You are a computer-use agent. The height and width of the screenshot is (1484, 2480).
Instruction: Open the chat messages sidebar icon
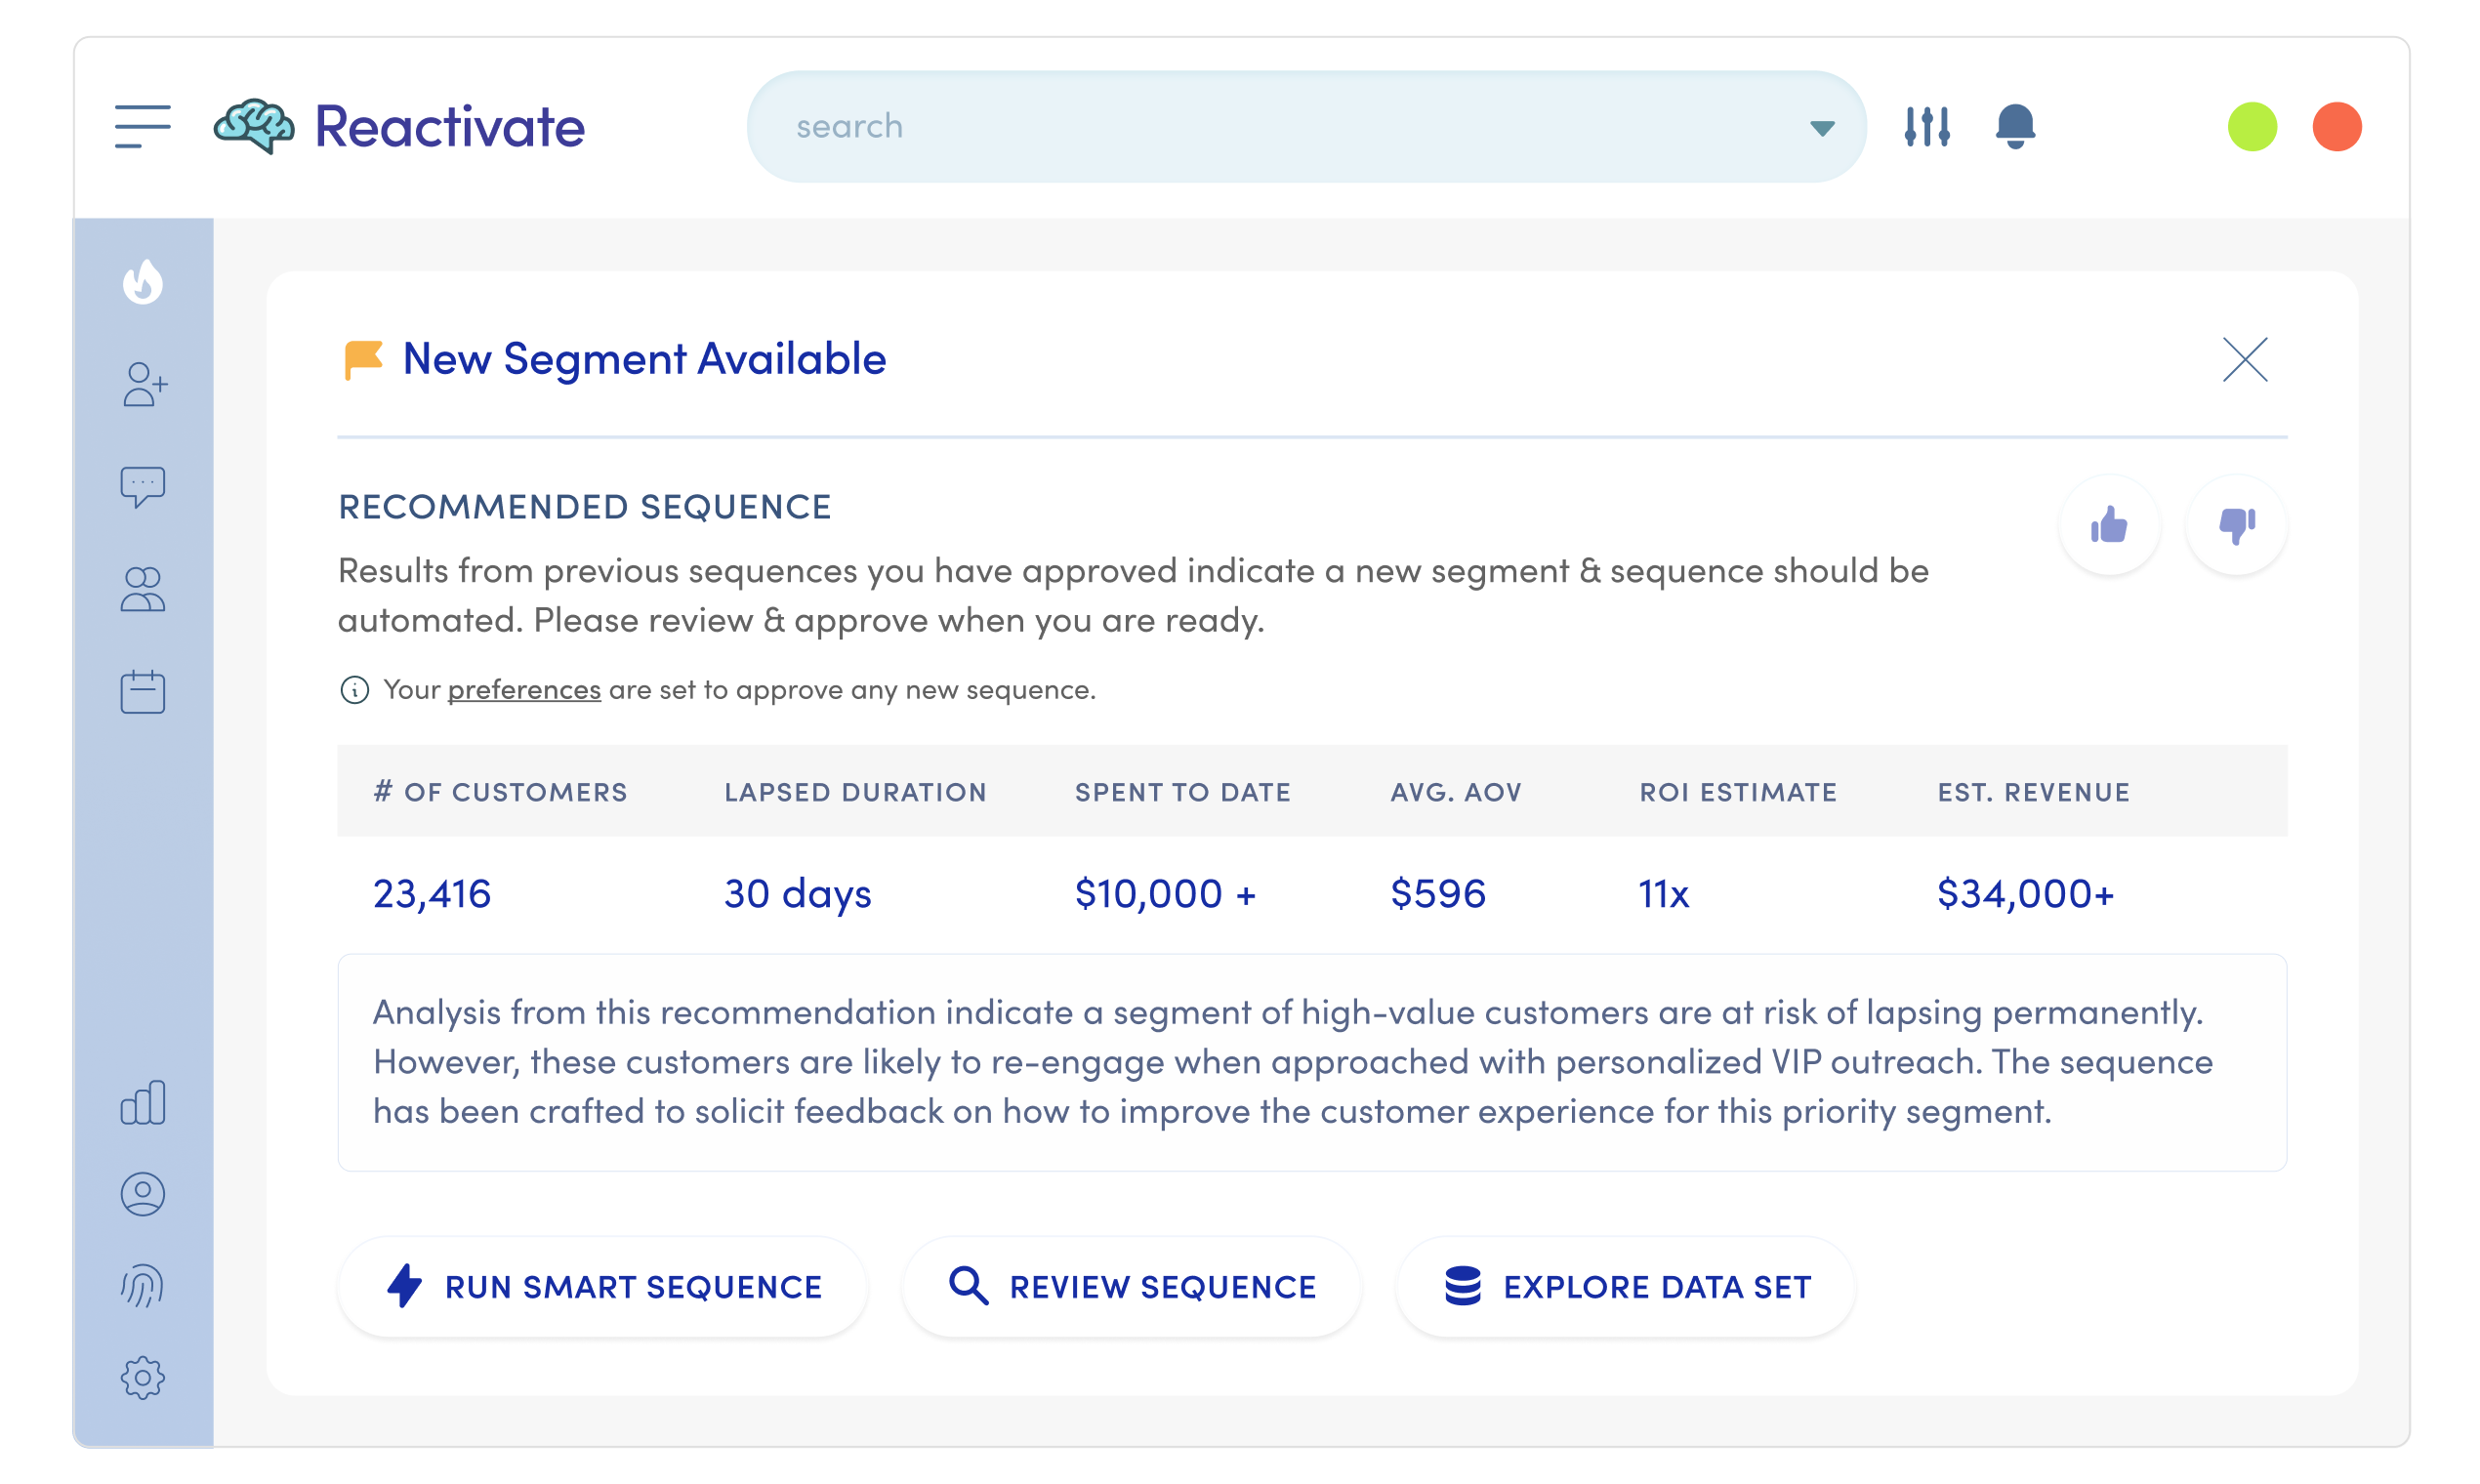point(143,487)
